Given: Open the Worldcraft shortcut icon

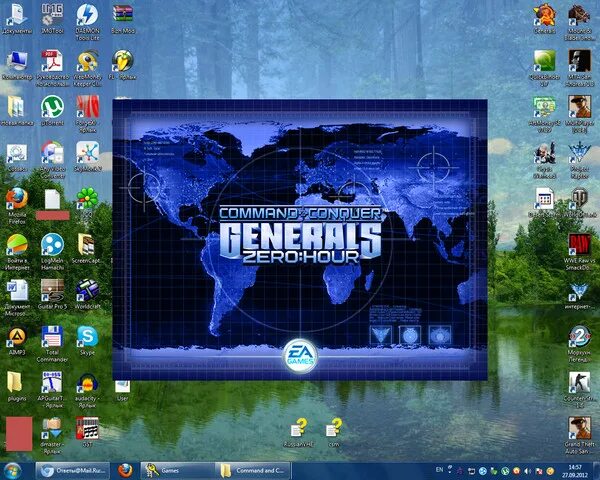Looking at the screenshot, I should click(88, 292).
